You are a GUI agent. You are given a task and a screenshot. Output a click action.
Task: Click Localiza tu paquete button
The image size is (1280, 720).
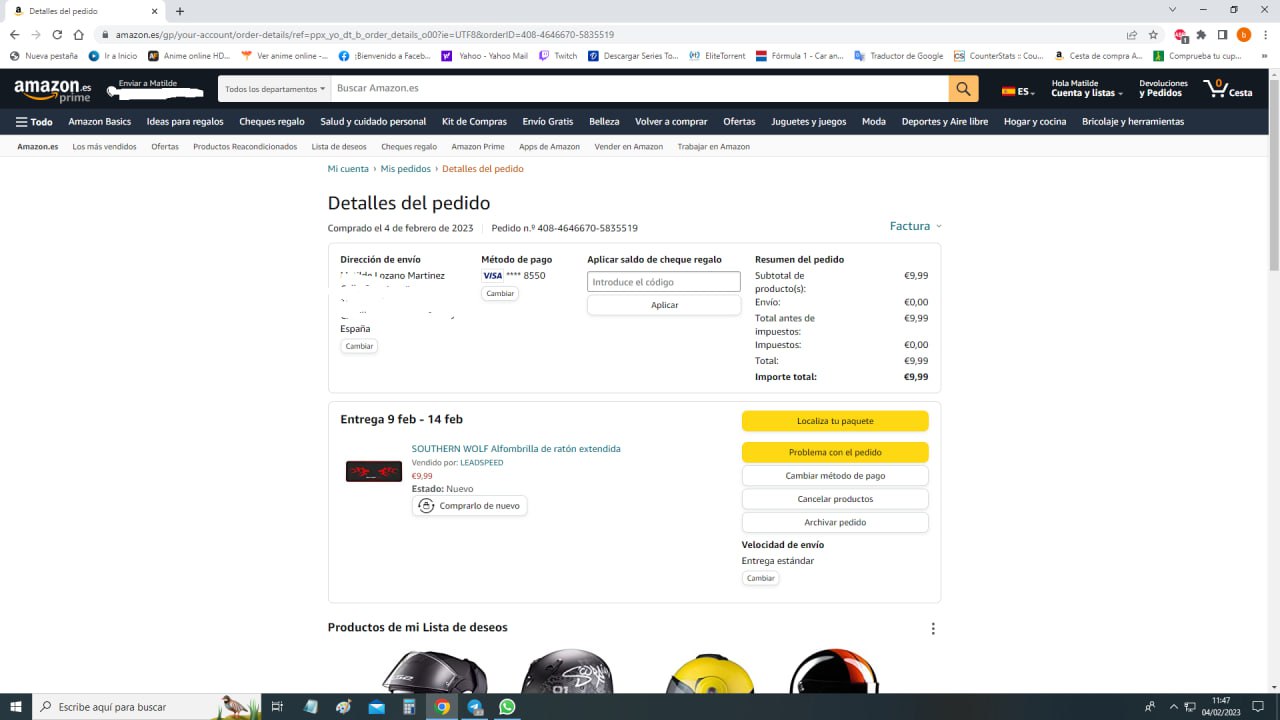coord(835,421)
